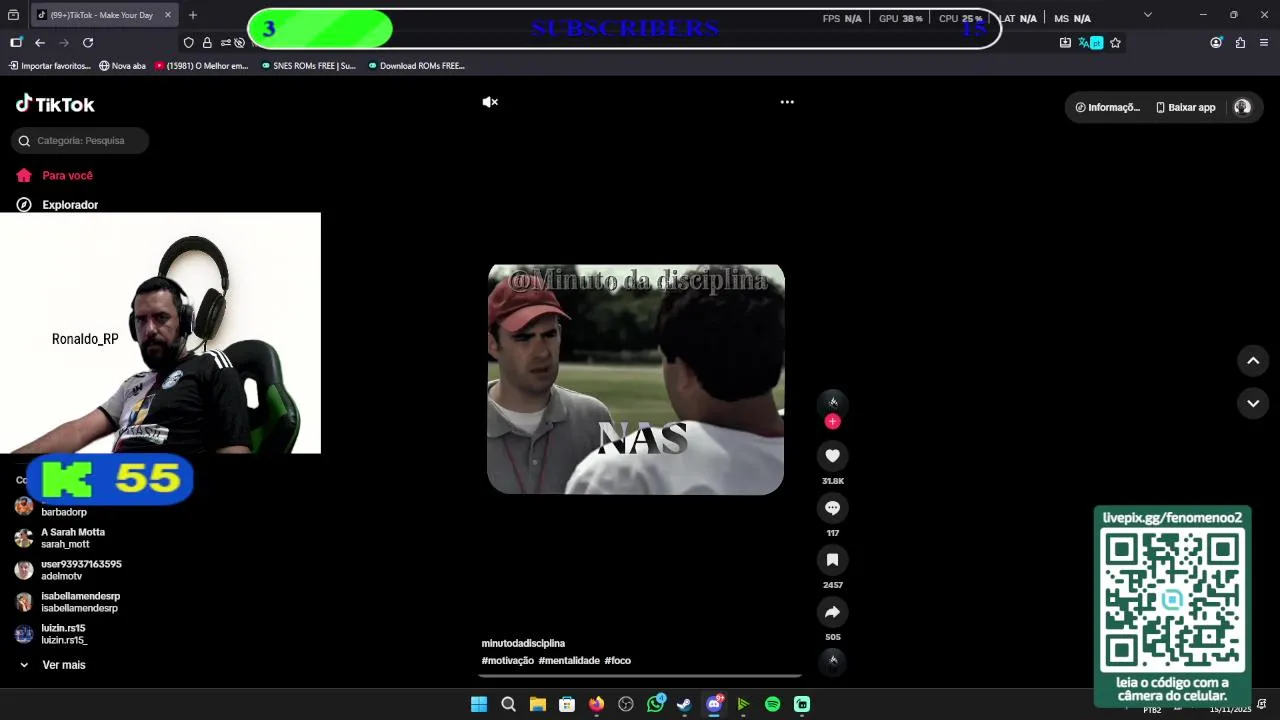Open the Explorador section
Viewport: 1280px width, 720px height.
pos(58,205)
